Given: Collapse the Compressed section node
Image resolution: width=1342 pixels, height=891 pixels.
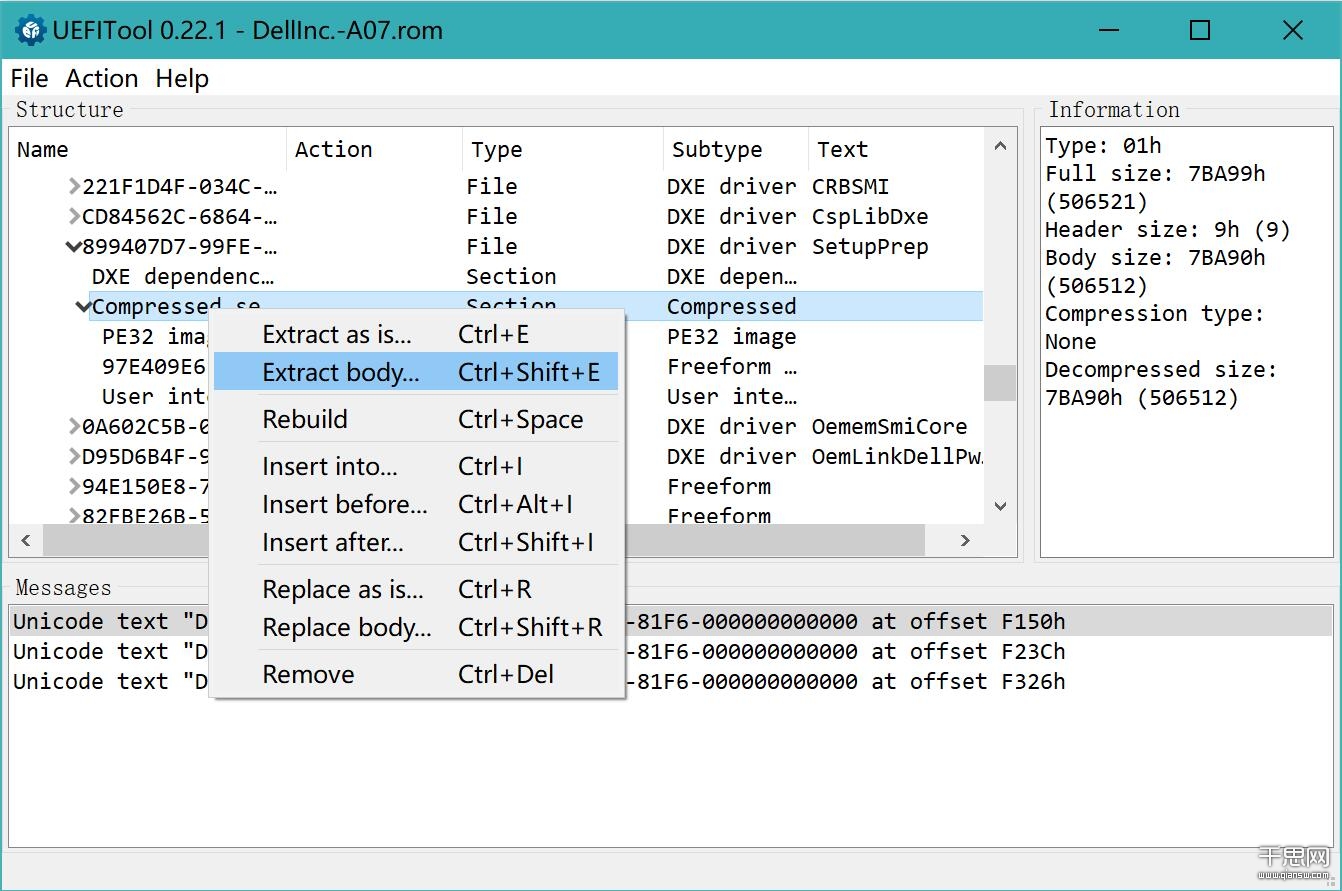Looking at the screenshot, I should click(x=83, y=307).
